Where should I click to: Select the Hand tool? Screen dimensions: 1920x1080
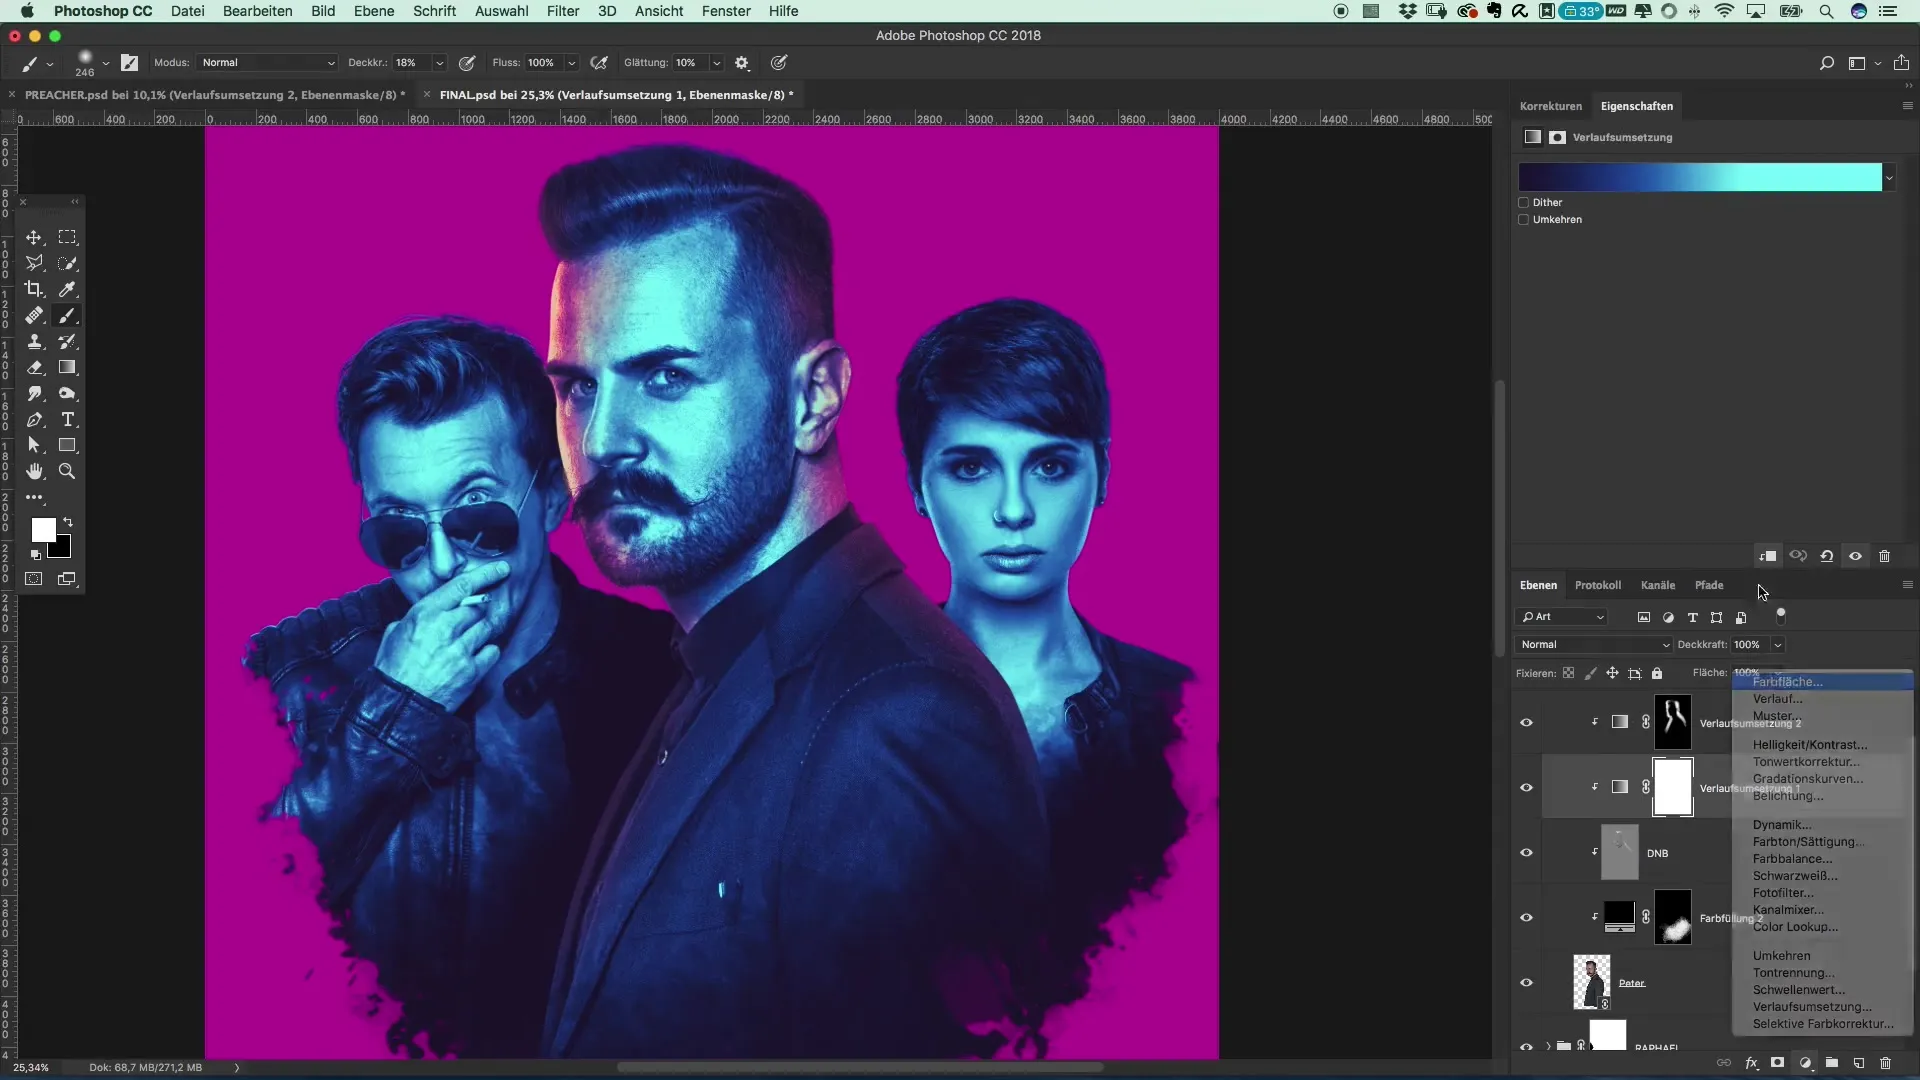[x=34, y=471]
